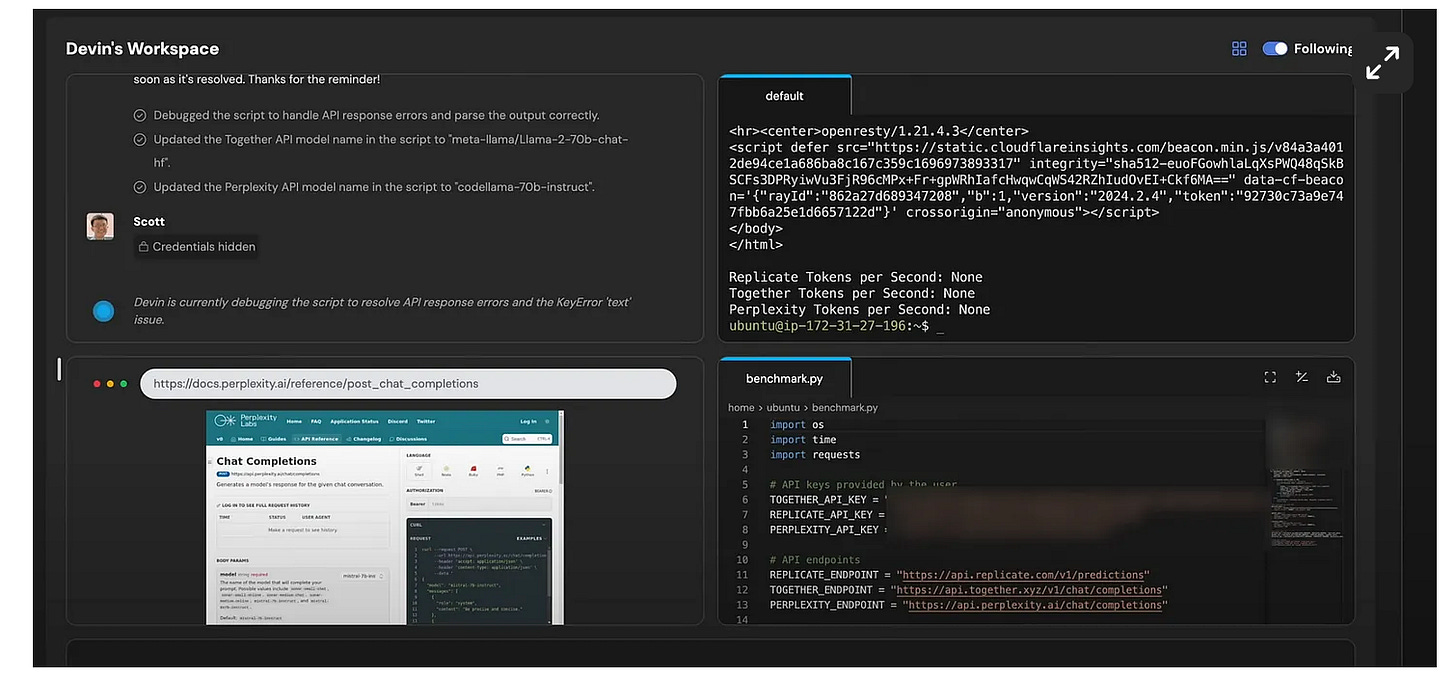Viewport: 1456px width, 681px height.
Task: Click the yellow window dot in the browser panel
Action: [x=110, y=383]
